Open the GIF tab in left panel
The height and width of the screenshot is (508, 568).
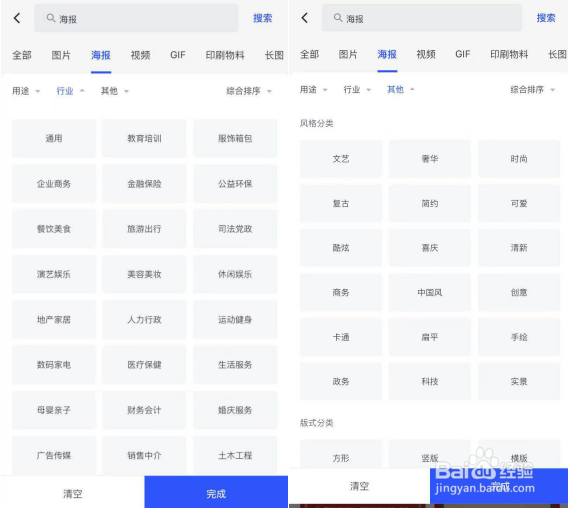tap(178, 55)
